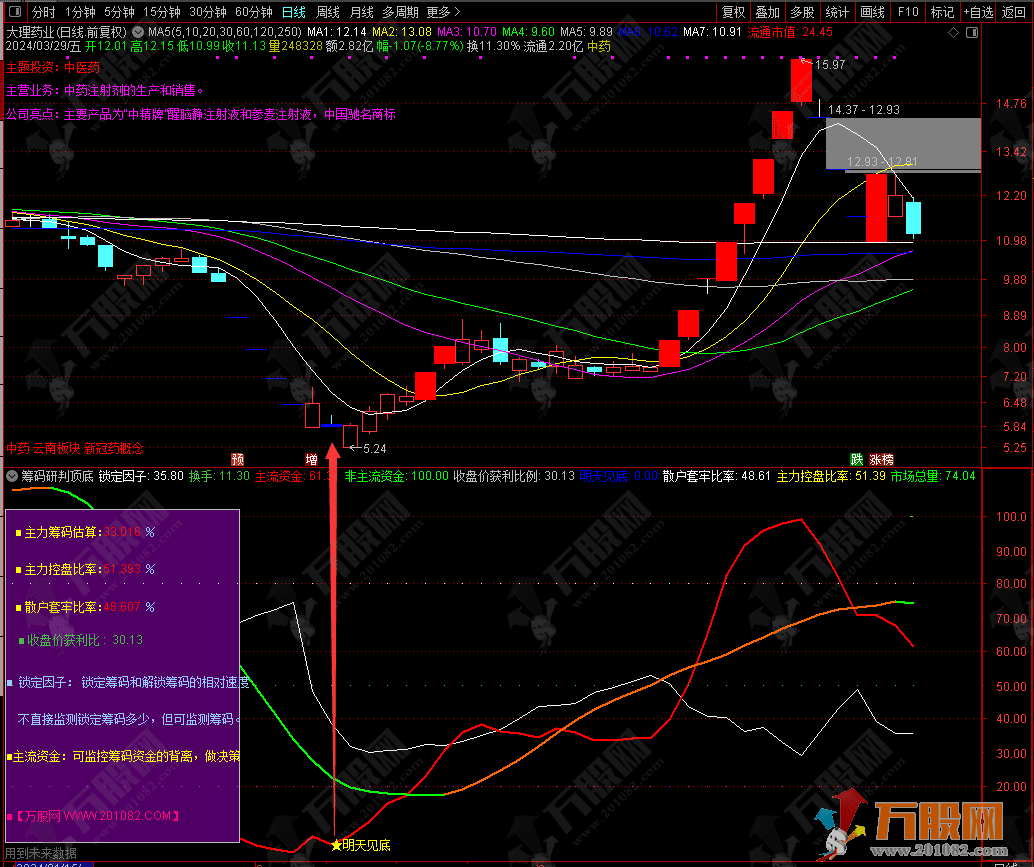This screenshot has height=867, width=1034.
Task: Toggle the side panel icon beside 分时
Action: (x=16, y=12)
